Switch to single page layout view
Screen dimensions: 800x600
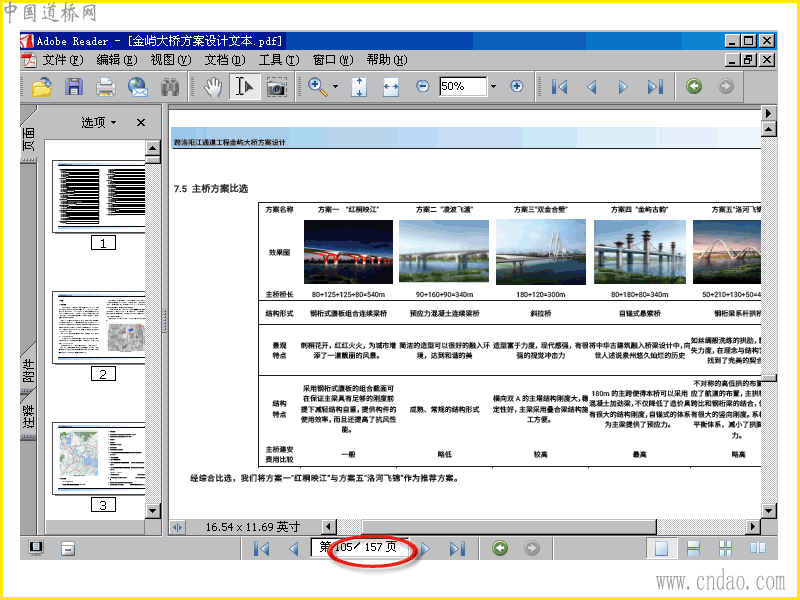[x=661, y=548]
